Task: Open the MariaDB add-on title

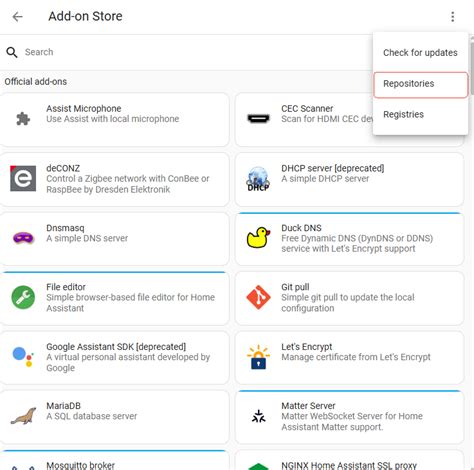Action: point(63,406)
